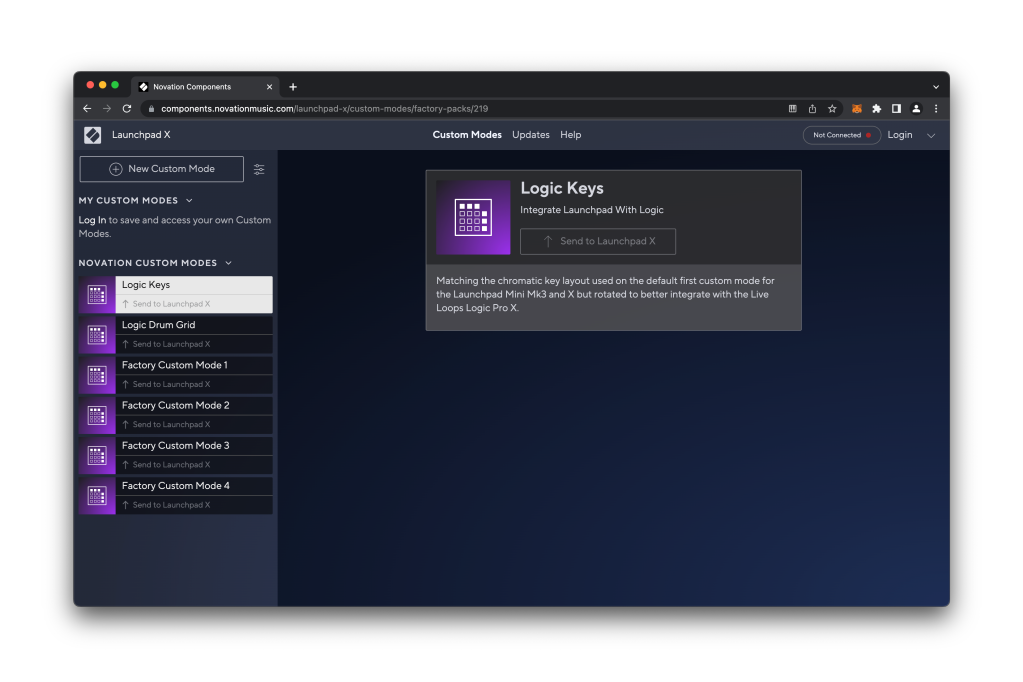Select Factory Custom Mode 3 in list
Screen dimensions: 1023x682
point(176,446)
